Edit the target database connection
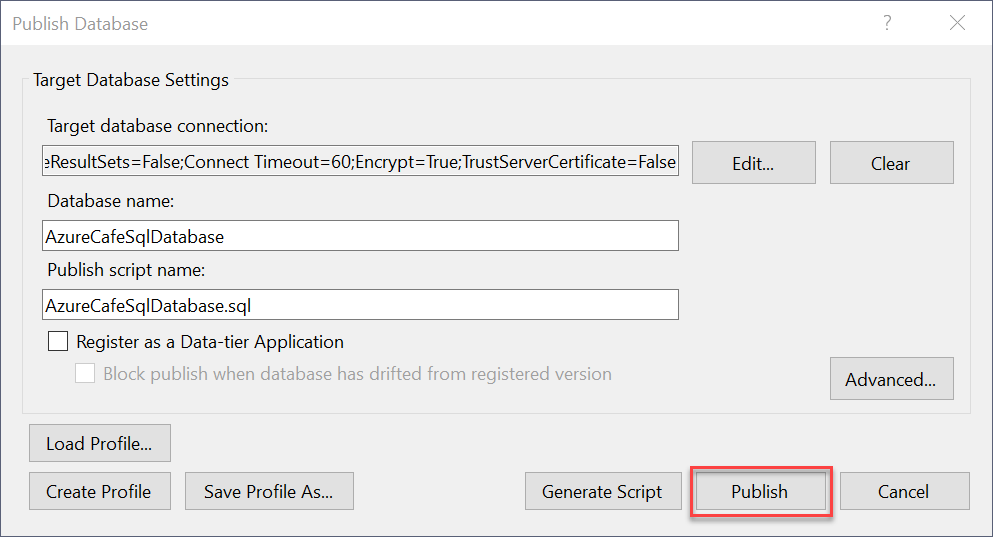Screen dimensions: 993x537 pyautogui.click(x=754, y=163)
